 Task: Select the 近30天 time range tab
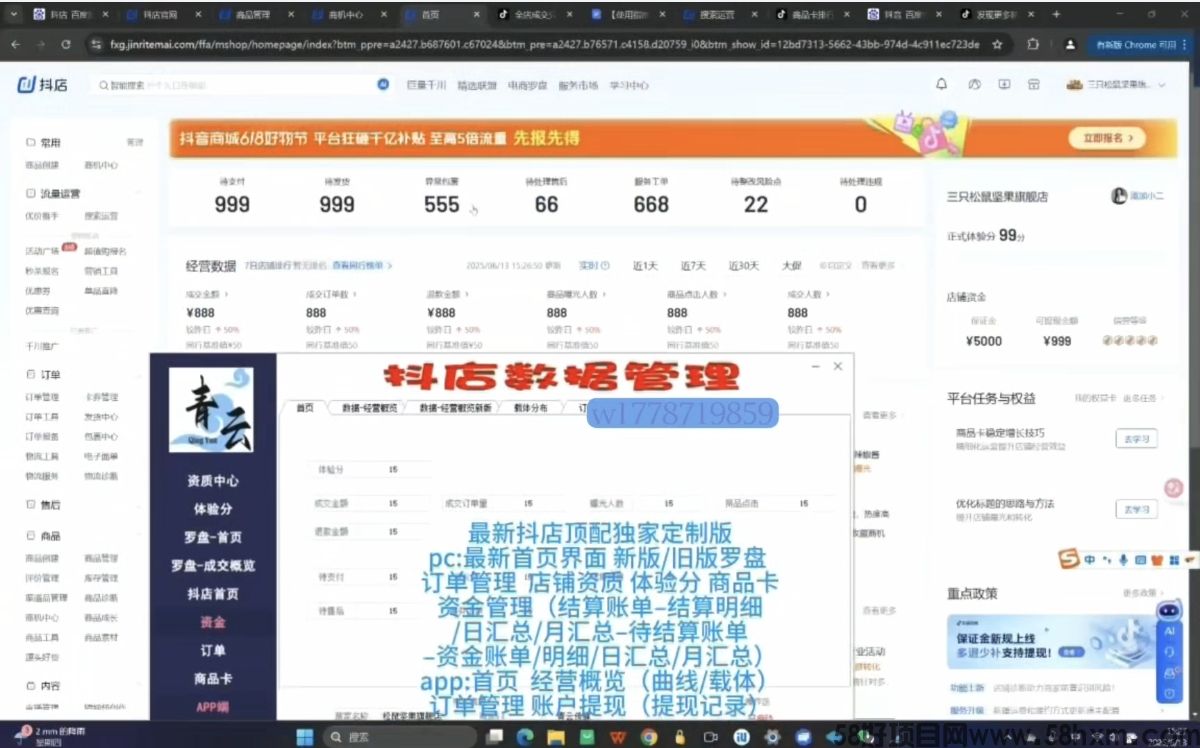click(x=743, y=266)
